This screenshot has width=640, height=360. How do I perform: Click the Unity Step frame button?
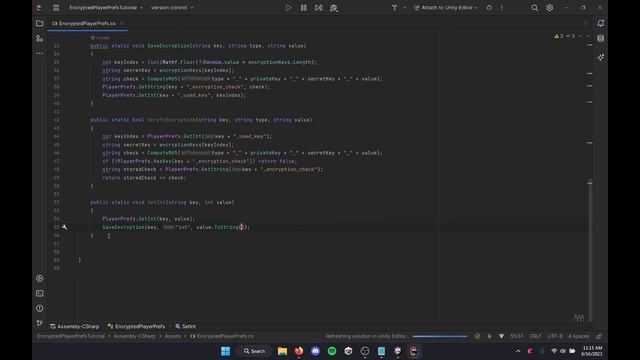[318, 8]
